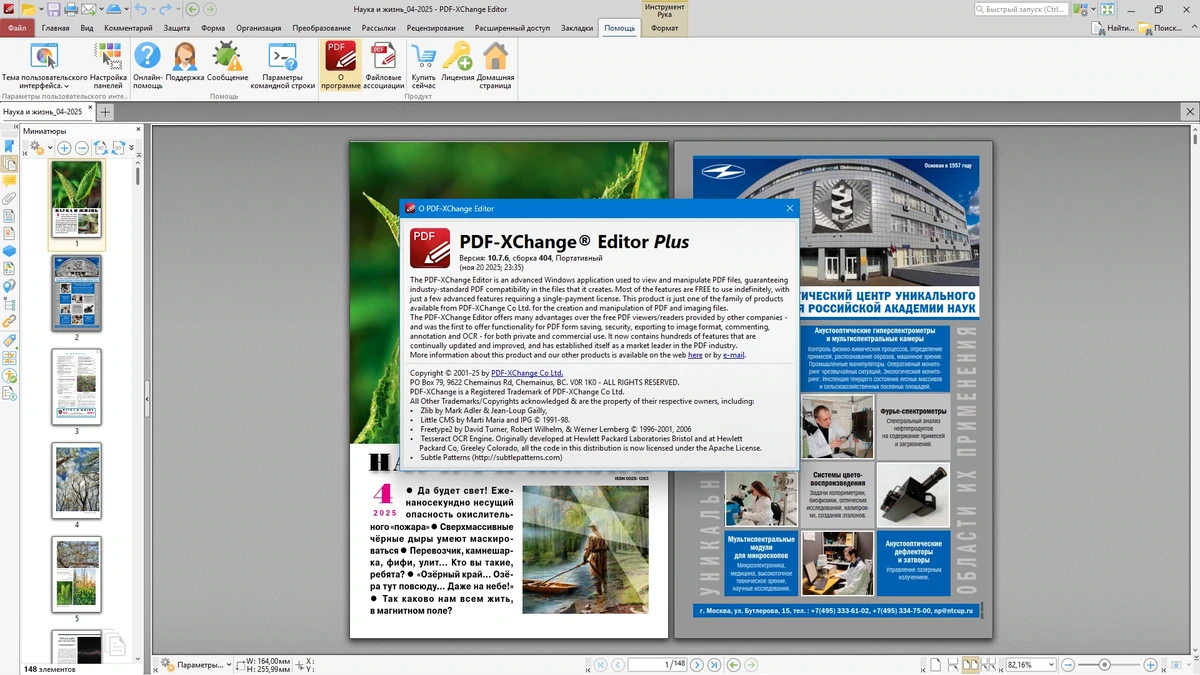Click zoom out minus in status bar
Viewport: 1200px width, 675px height.
click(x=1068, y=665)
